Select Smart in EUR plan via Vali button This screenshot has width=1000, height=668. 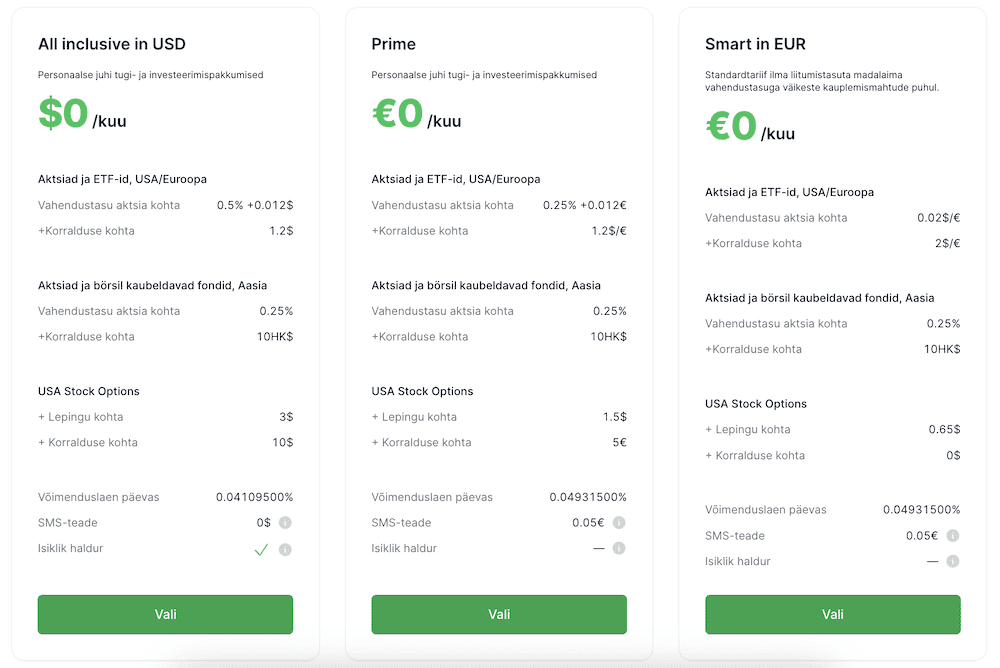832,614
